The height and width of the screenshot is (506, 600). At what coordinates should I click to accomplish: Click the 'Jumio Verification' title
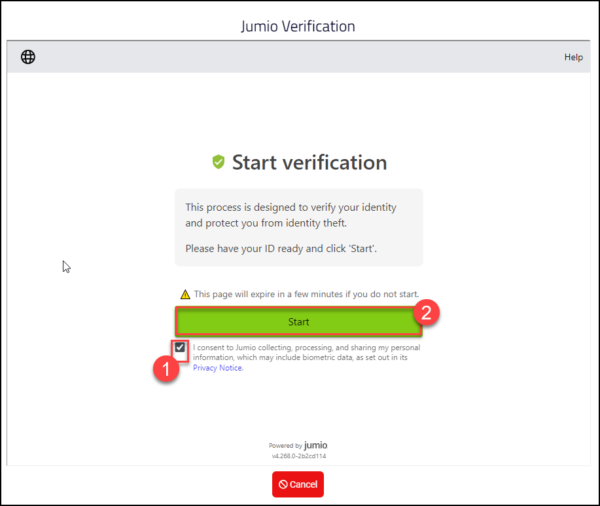(x=298, y=26)
